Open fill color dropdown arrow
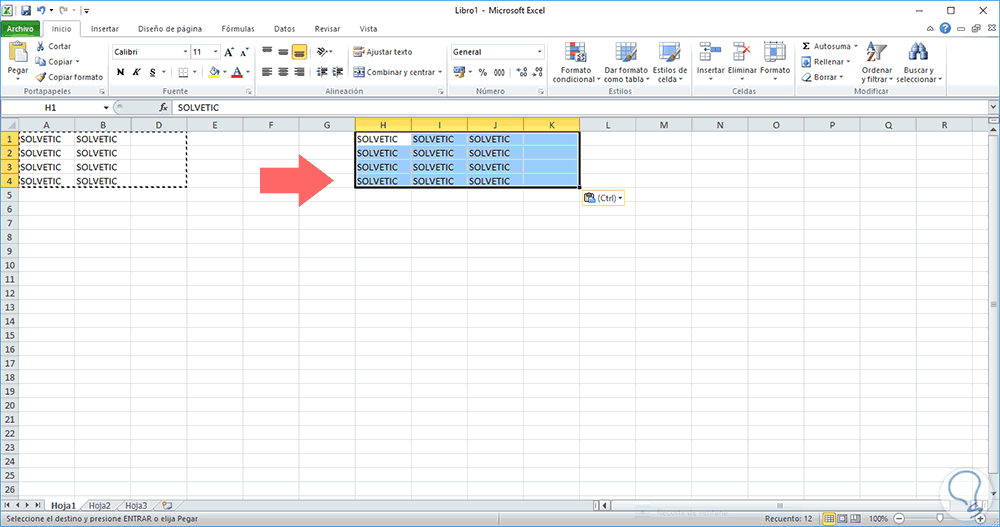This screenshot has height=527, width=1000. pos(224,72)
